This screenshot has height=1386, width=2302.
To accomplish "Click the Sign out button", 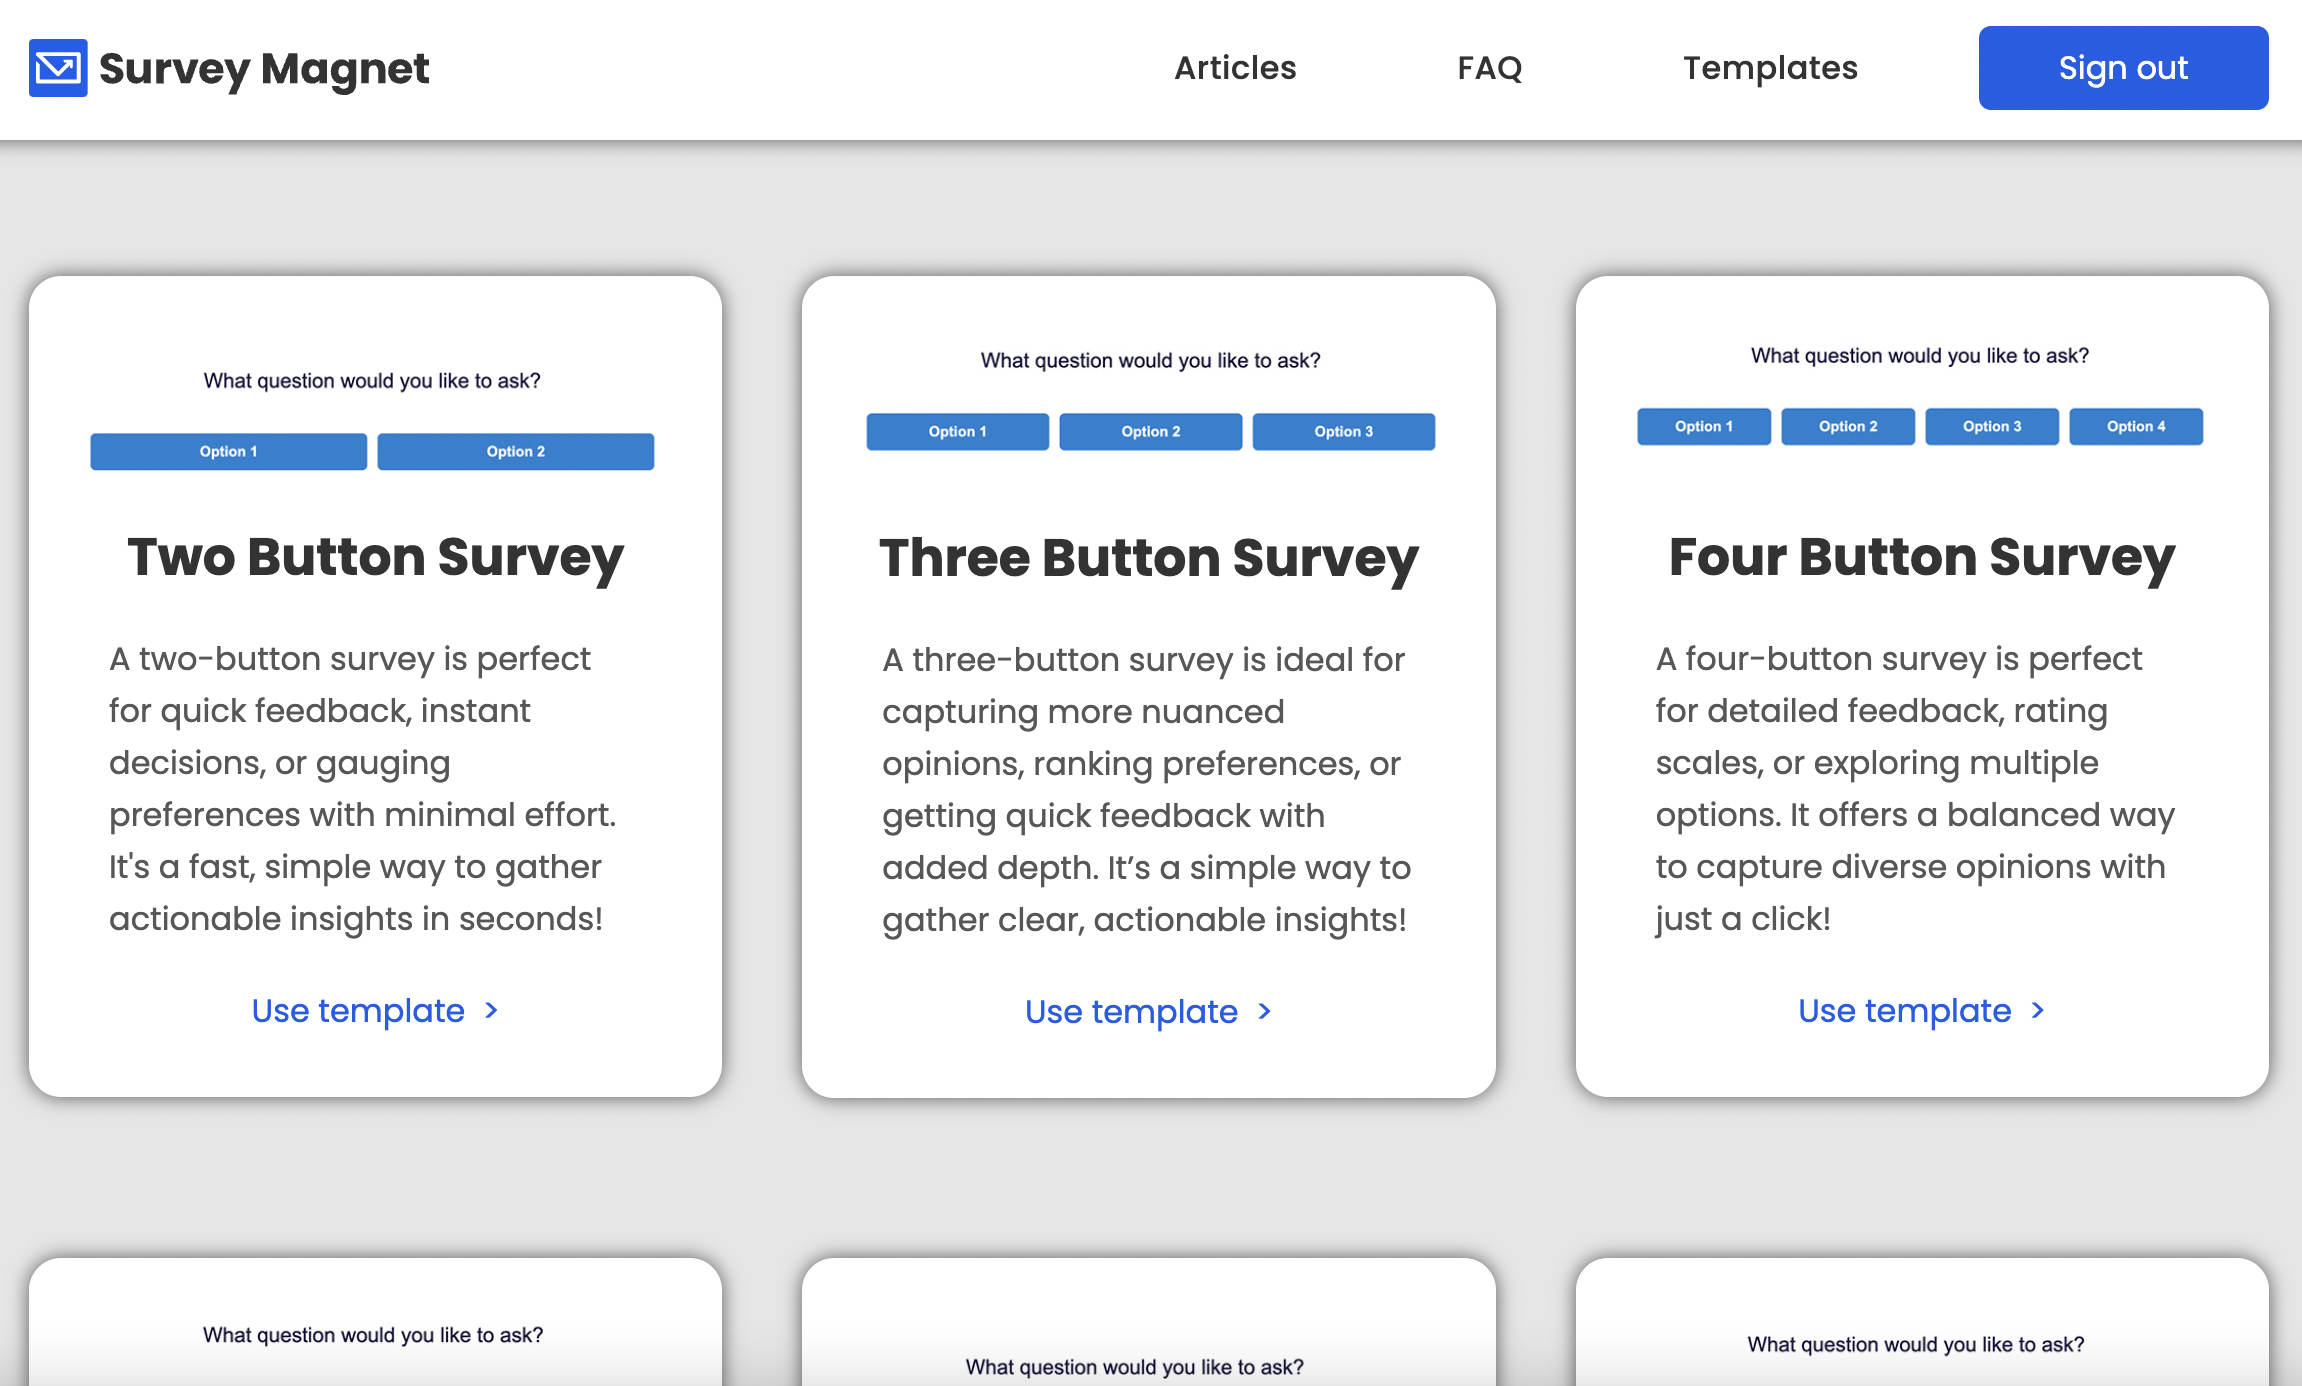I will click(x=2123, y=67).
